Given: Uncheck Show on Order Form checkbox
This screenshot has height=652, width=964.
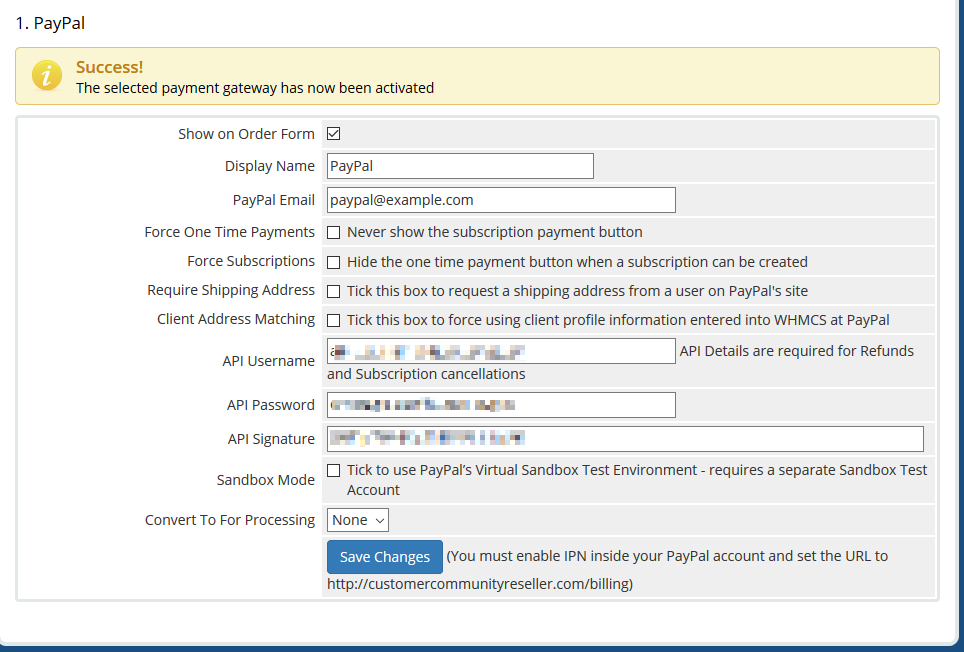Looking at the screenshot, I should click(334, 134).
